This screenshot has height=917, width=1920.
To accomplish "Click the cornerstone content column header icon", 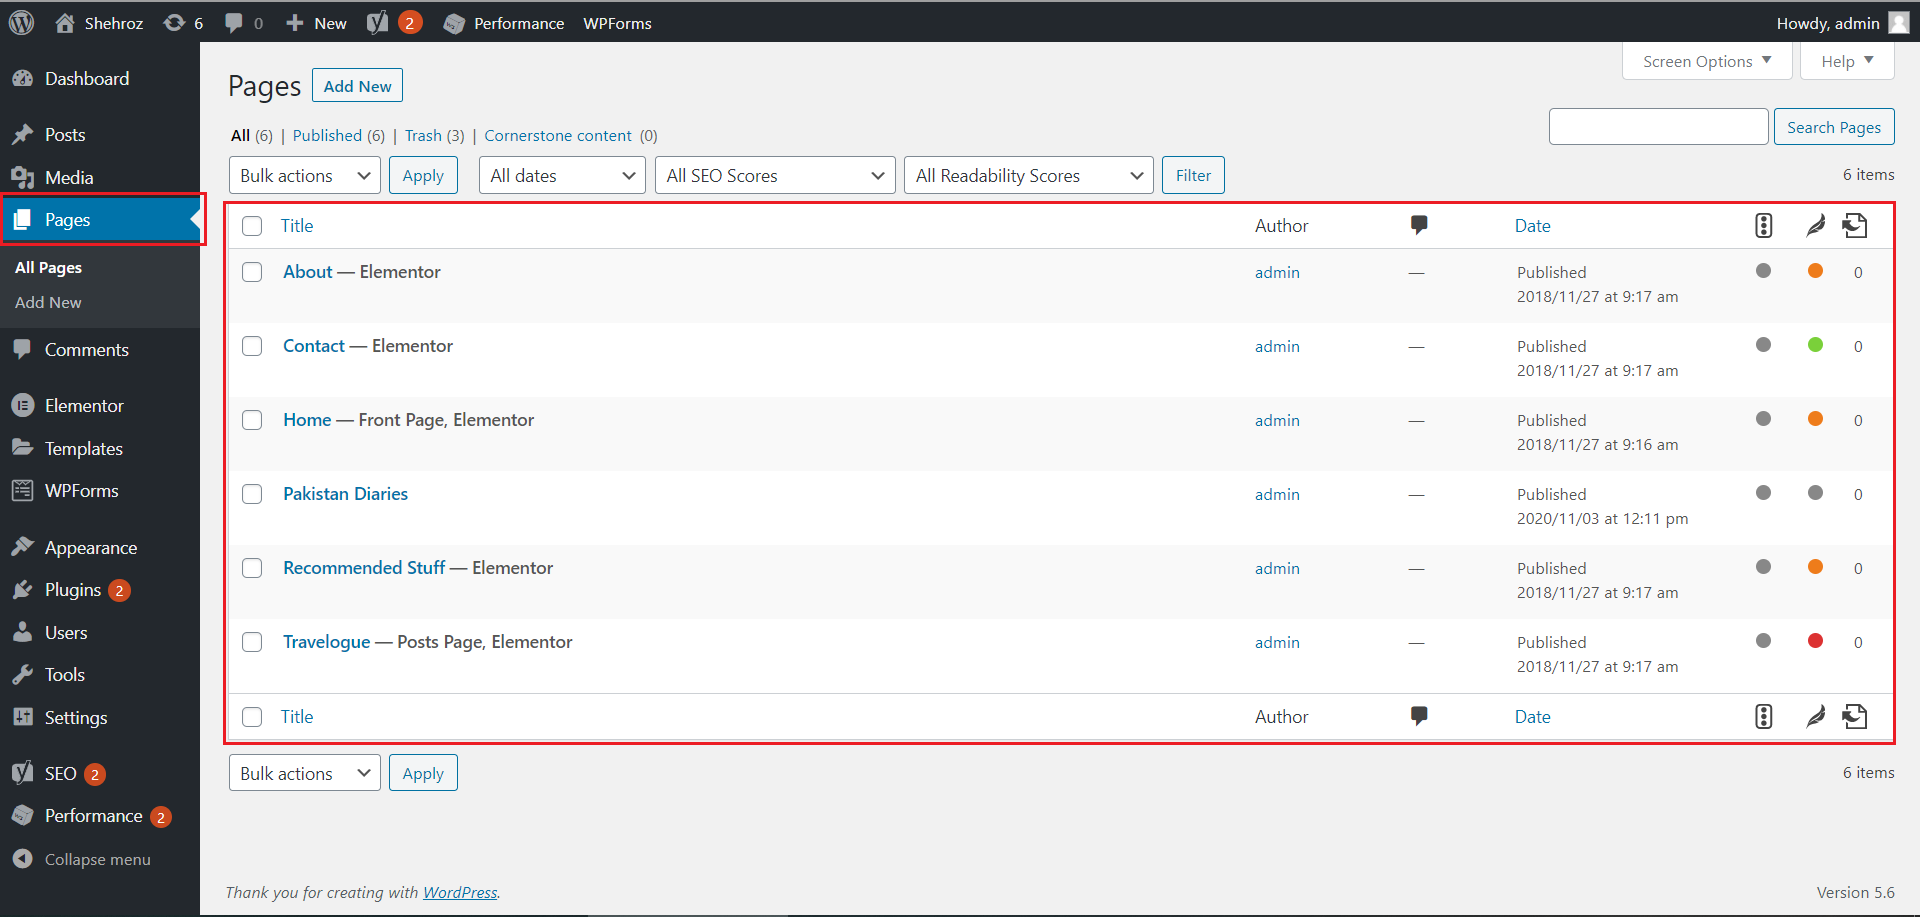I will [x=1854, y=225].
